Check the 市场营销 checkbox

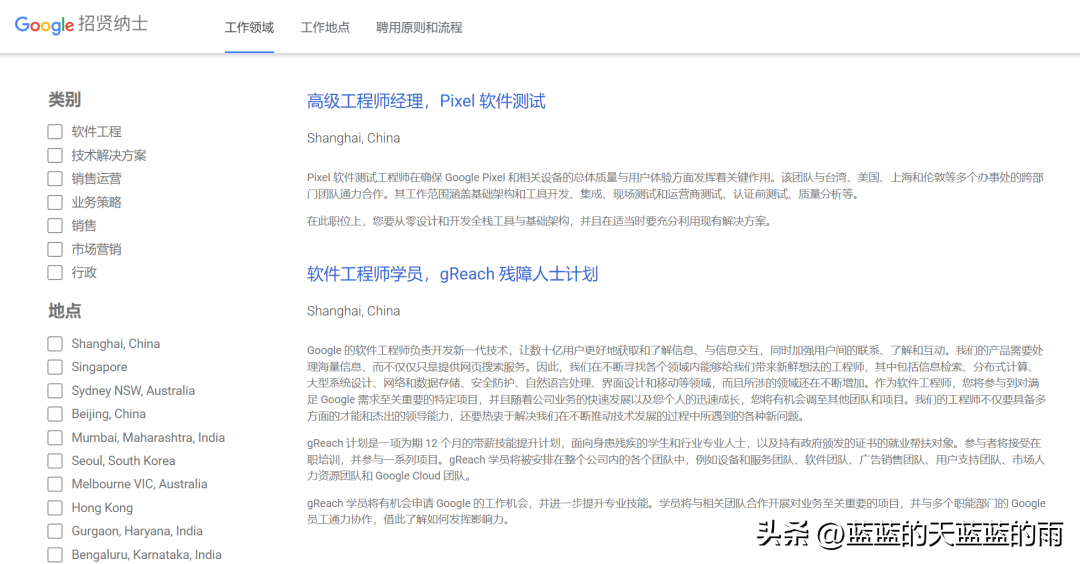click(55, 249)
